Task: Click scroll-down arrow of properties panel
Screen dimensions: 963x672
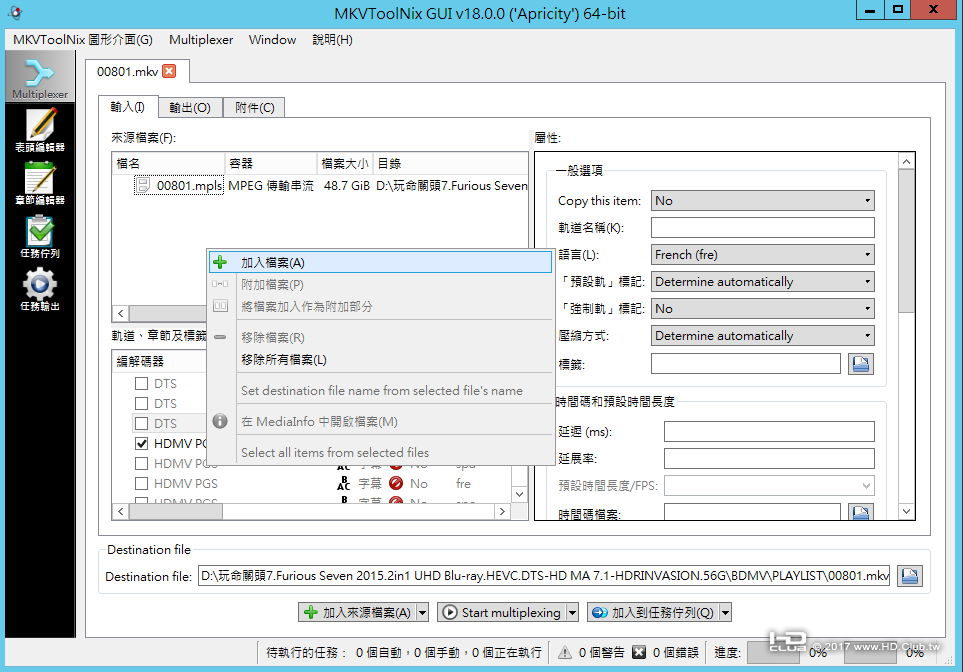Action: pos(906,511)
